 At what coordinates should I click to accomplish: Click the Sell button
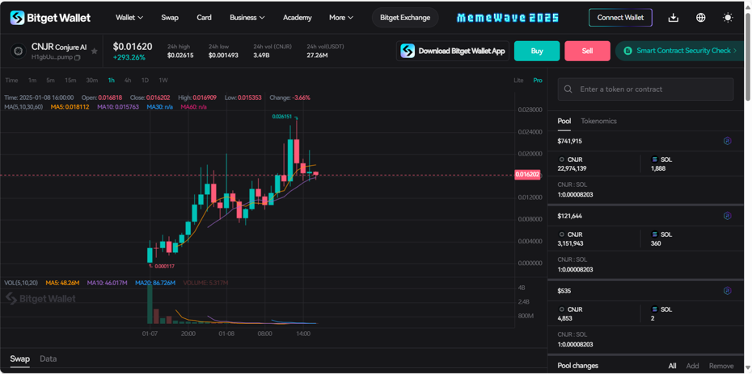coord(587,51)
